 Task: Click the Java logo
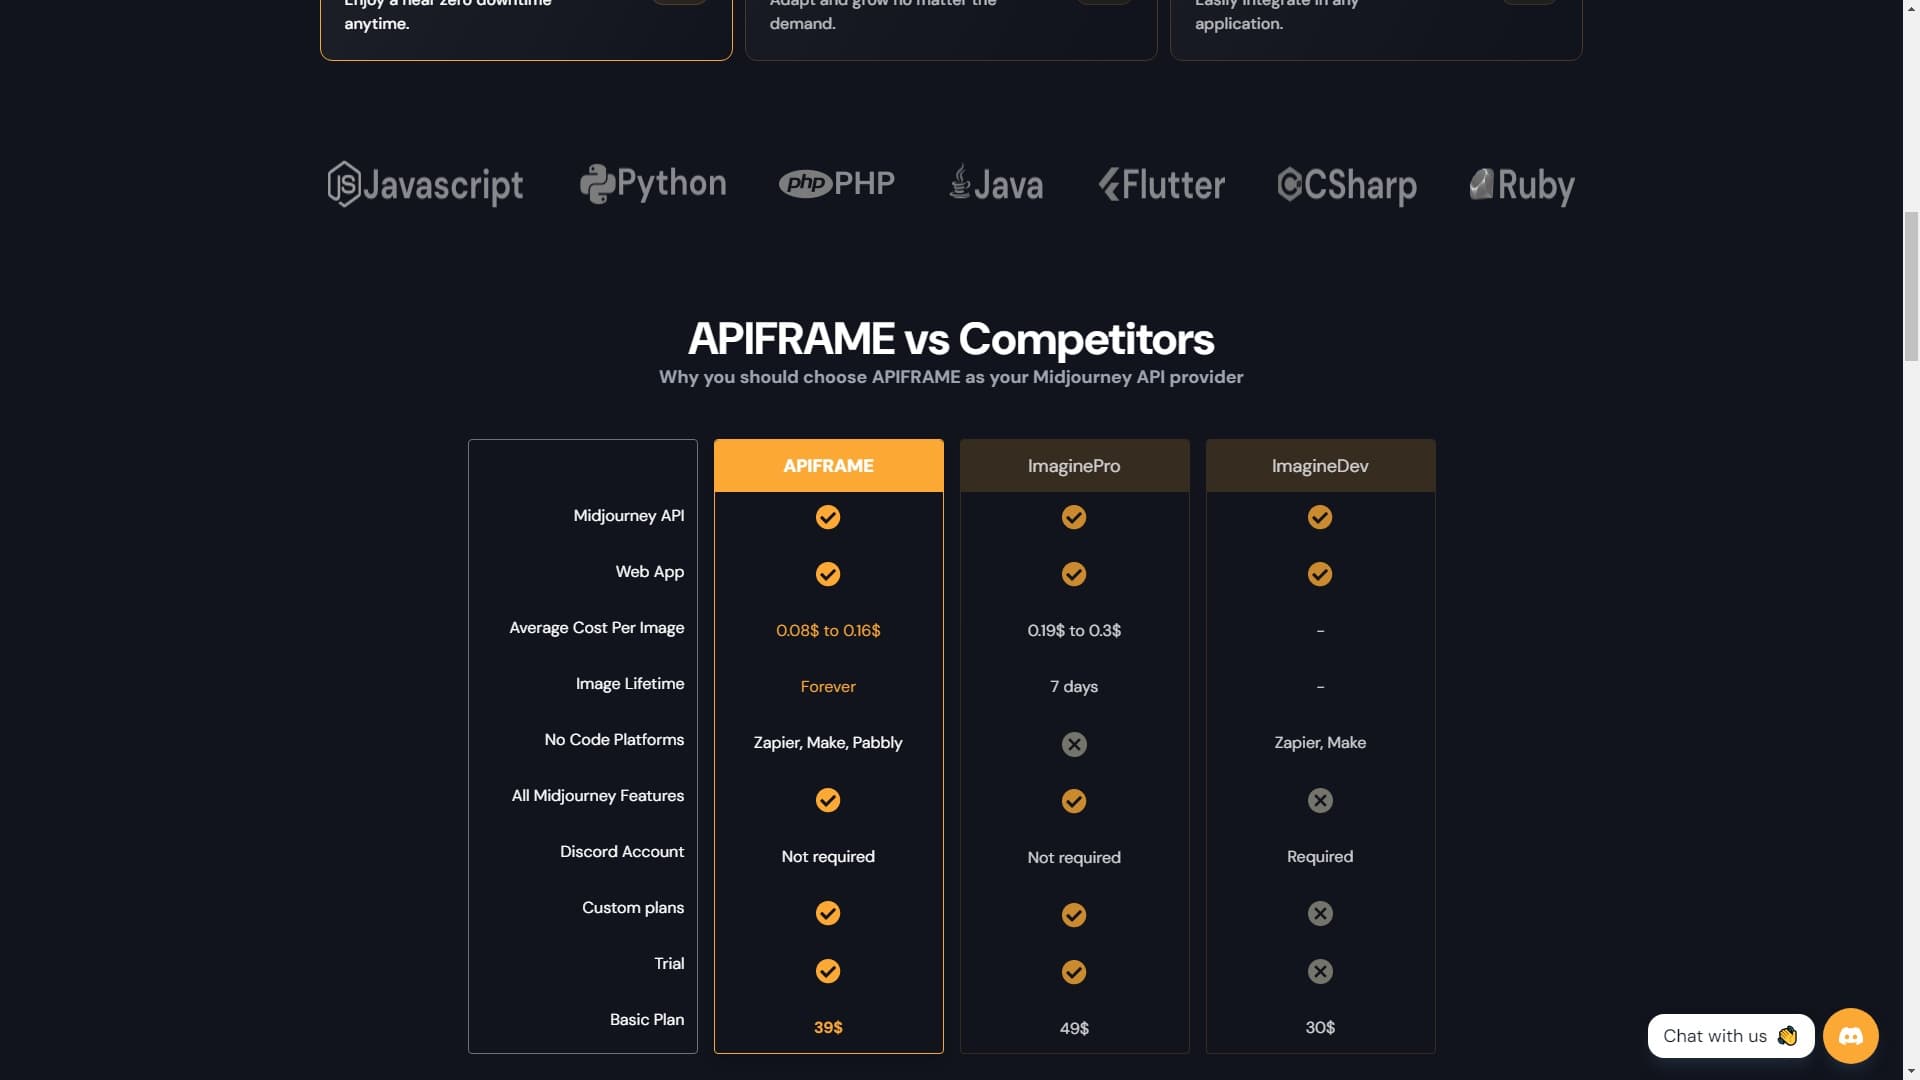pyautogui.click(x=996, y=184)
